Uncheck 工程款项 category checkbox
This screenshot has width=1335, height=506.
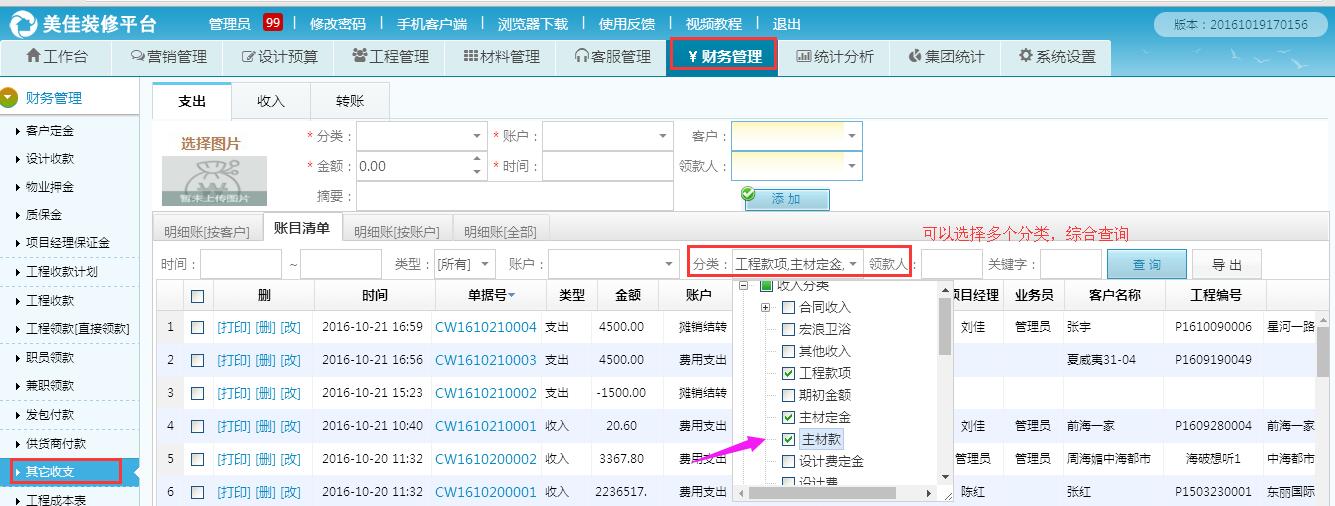[x=789, y=373]
